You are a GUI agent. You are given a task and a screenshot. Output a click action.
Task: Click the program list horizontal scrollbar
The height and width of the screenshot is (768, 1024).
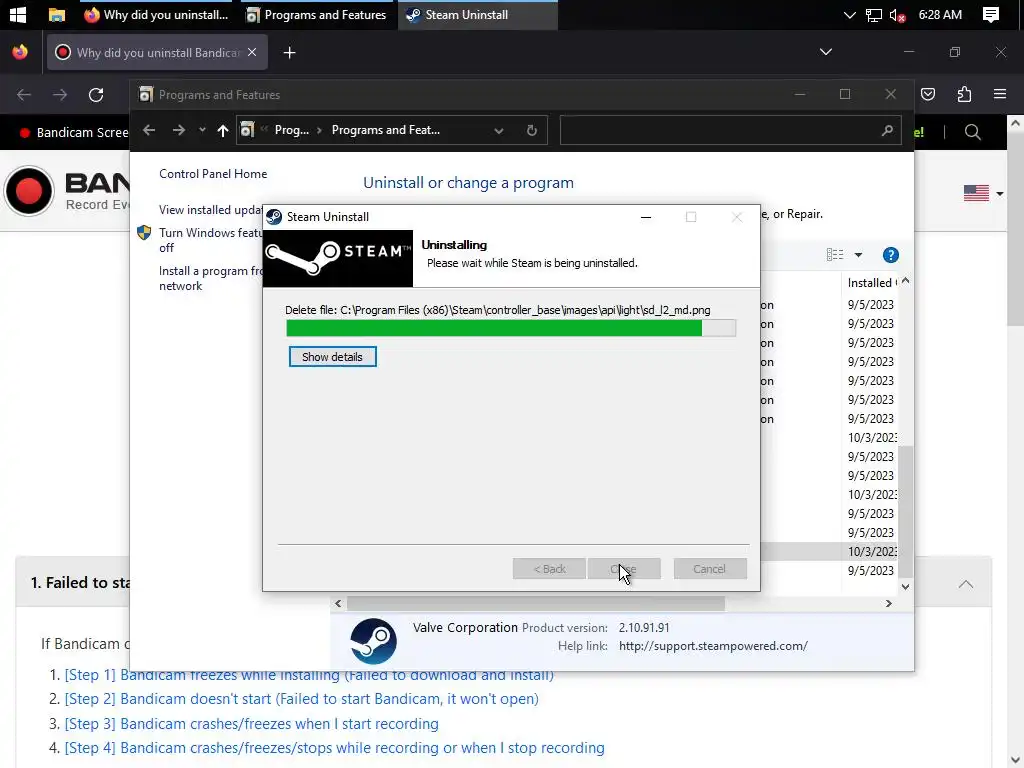[536, 603]
